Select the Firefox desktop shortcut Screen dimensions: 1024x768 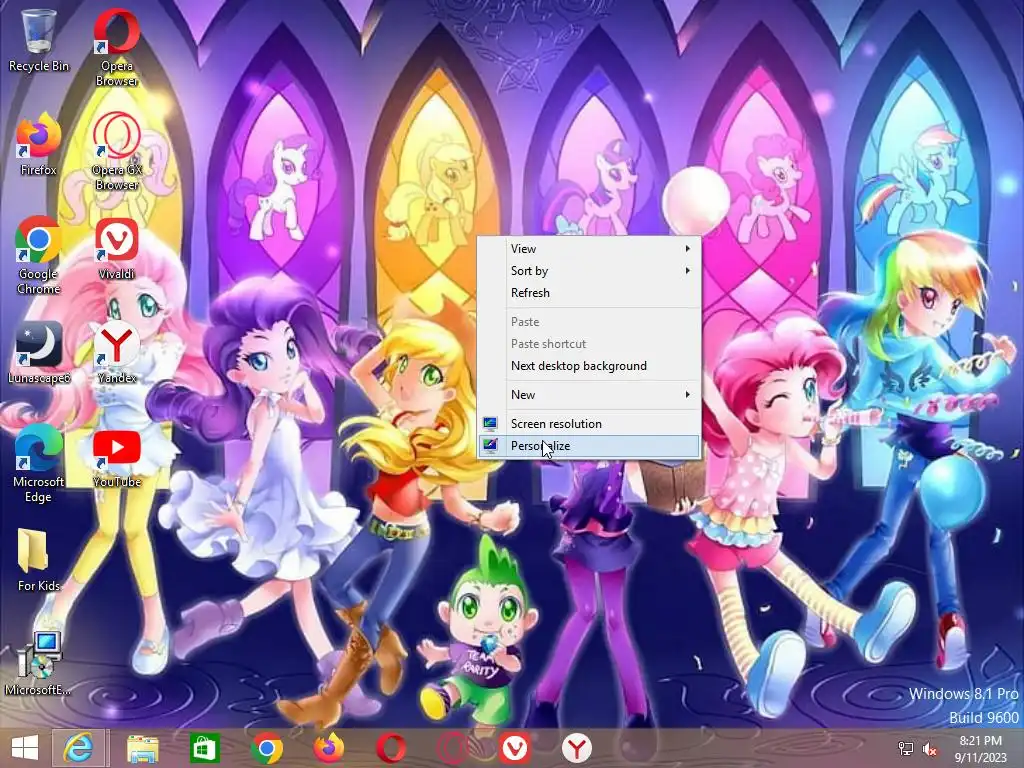tap(38, 144)
